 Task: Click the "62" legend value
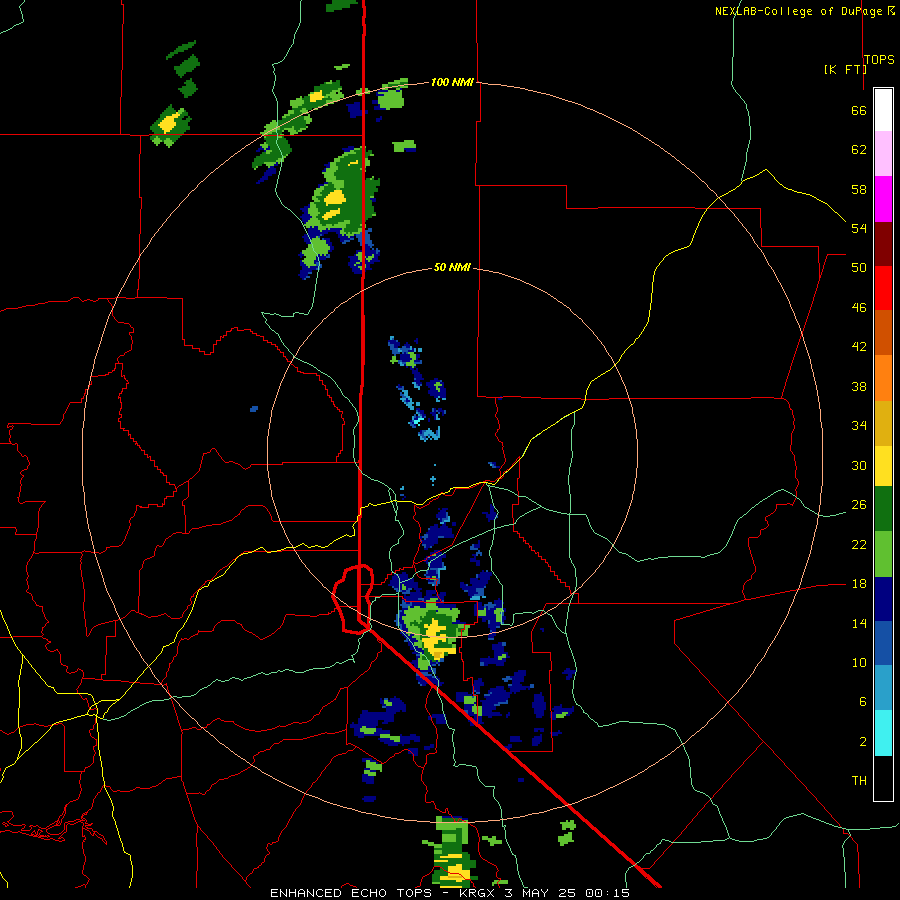pyautogui.click(x=859, y=150)
